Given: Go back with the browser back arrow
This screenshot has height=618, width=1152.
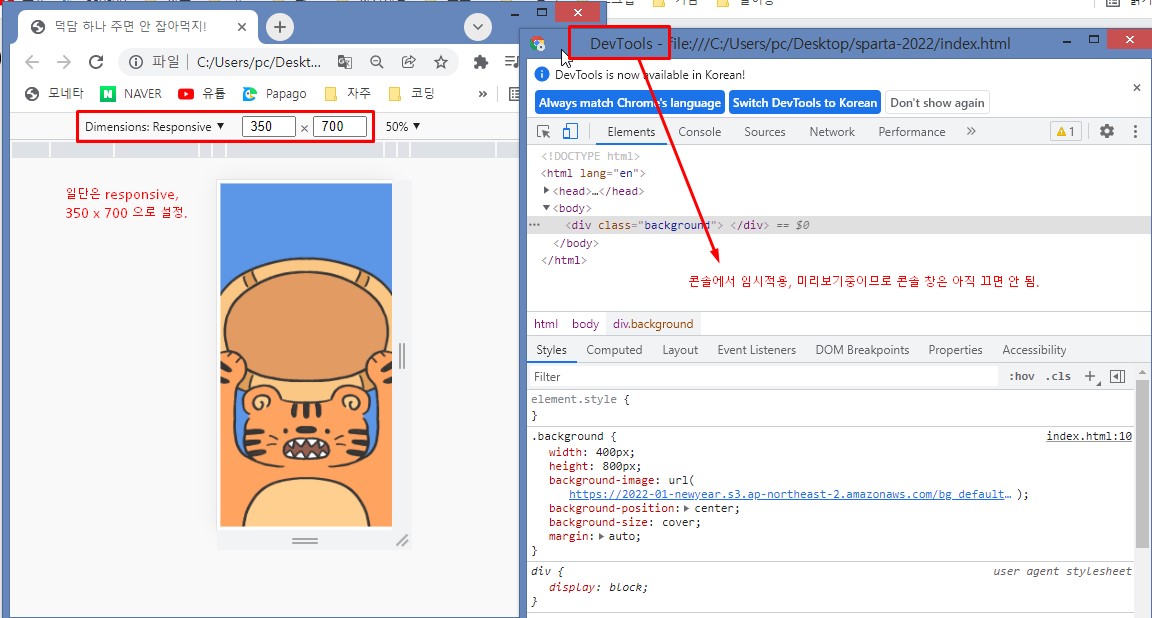Looking at the screenshot, I should pyautogui.click(x=32, y=62).
